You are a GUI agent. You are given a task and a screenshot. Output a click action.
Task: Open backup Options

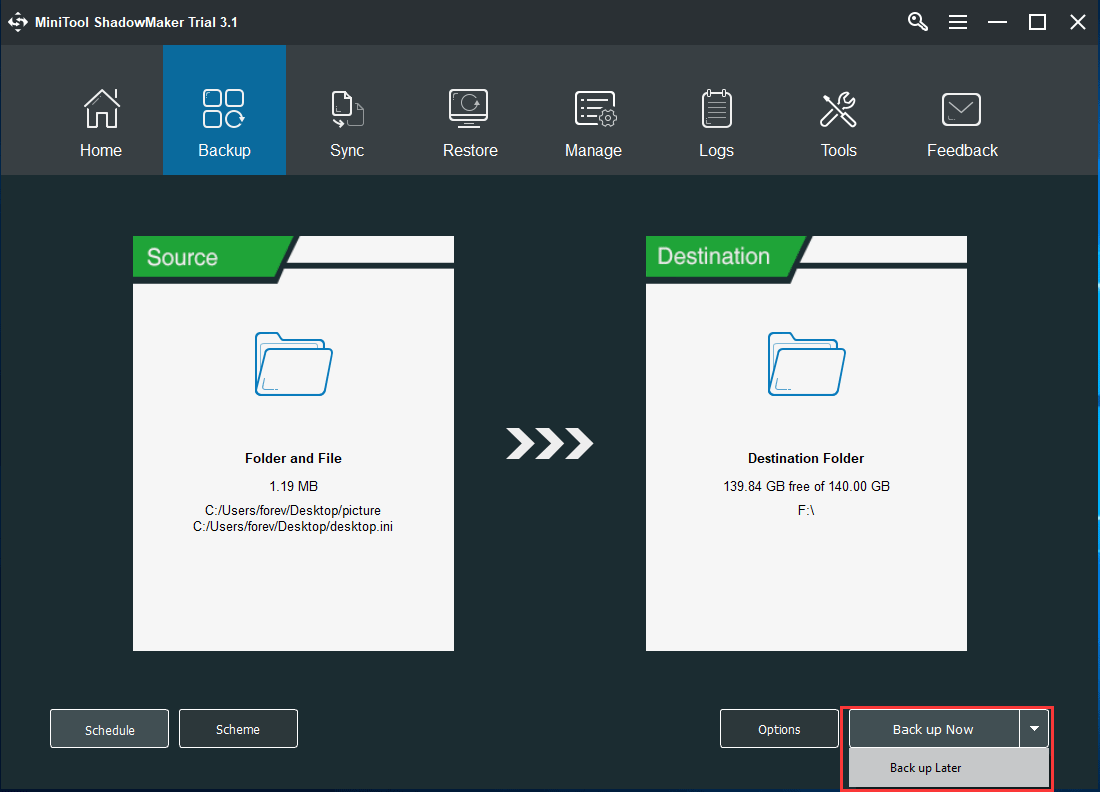pyautogui.click(x=779, y=729)
